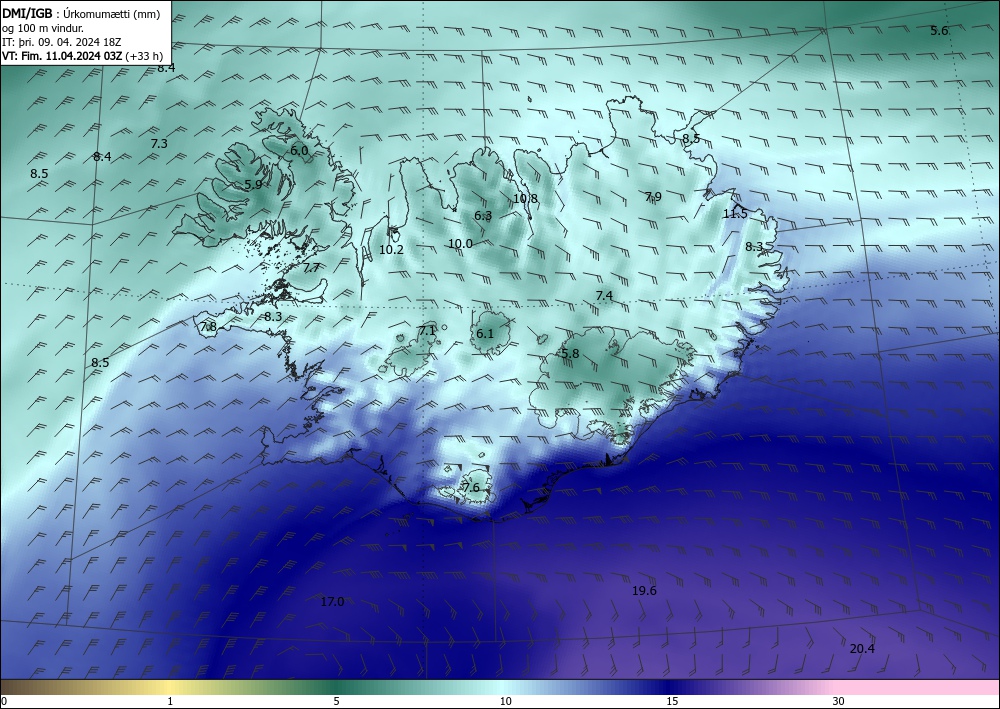Select the color scale tick label 5
This screenshot has height=709, width=1000.
[336, 702]
